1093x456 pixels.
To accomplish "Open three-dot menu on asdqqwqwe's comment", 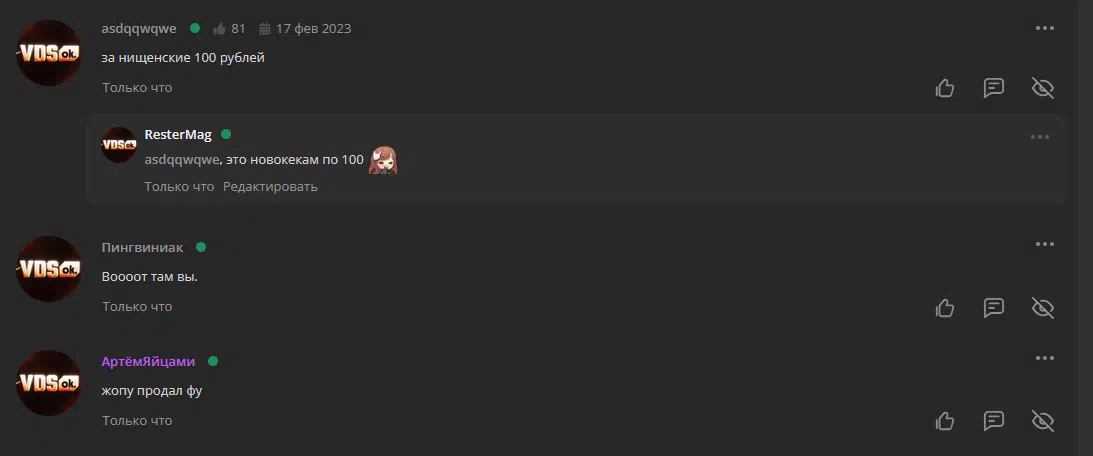I will tap(1044, 28).
